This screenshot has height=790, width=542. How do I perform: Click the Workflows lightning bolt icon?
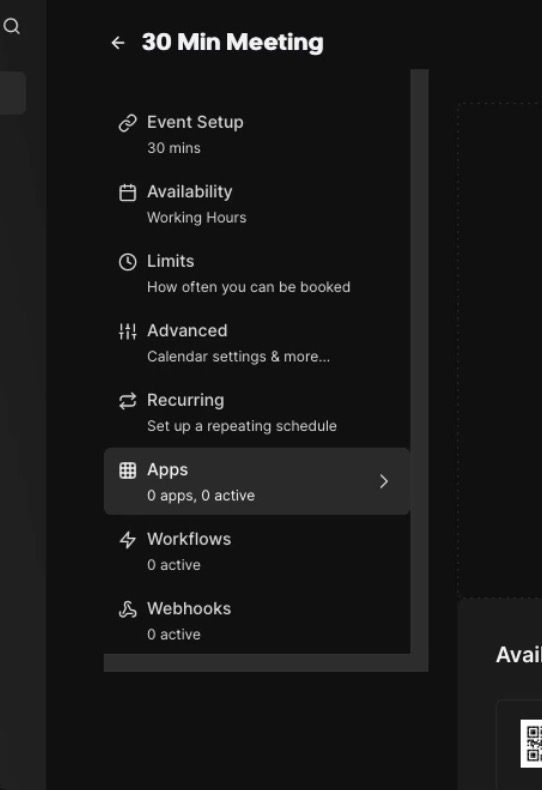tap(127, 540)
